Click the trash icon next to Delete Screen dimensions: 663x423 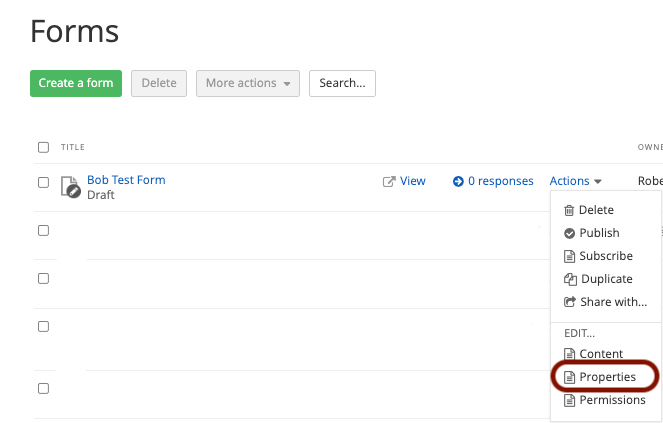569,210
